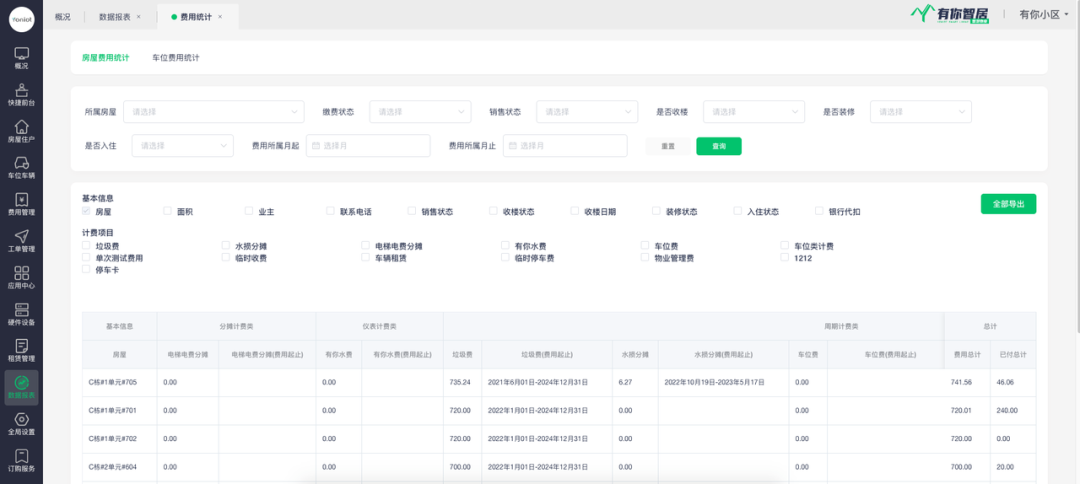
Task: Tick the 垃圾费 fee item checkbox
Action: point(87,246)
